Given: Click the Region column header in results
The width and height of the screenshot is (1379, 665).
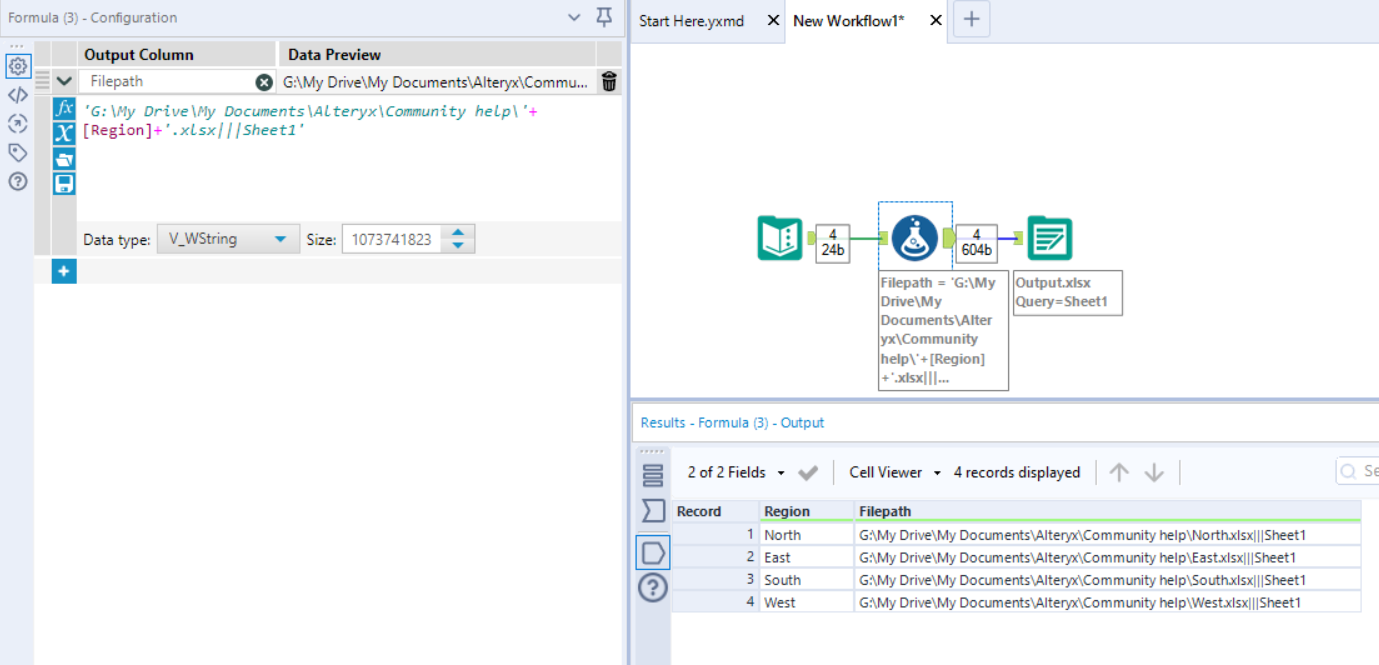Looking at the screenshot, I should [x=787, y=511].
